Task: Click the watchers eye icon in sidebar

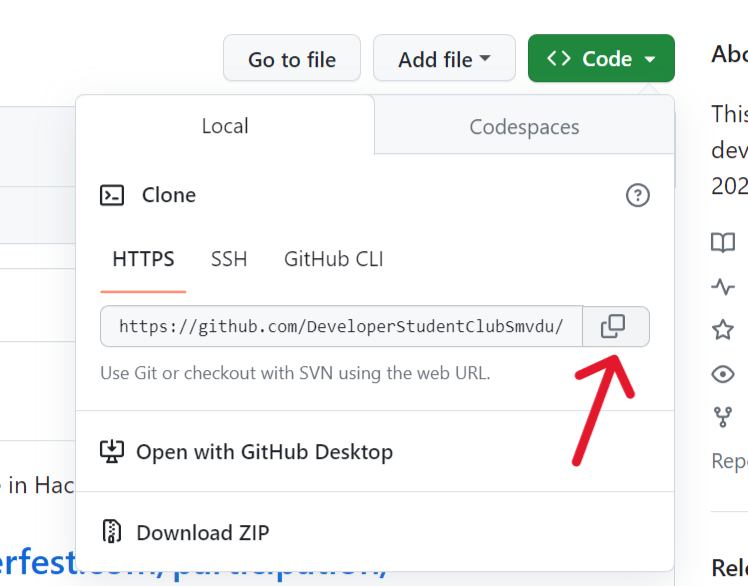Action: [x=722, y=374]
